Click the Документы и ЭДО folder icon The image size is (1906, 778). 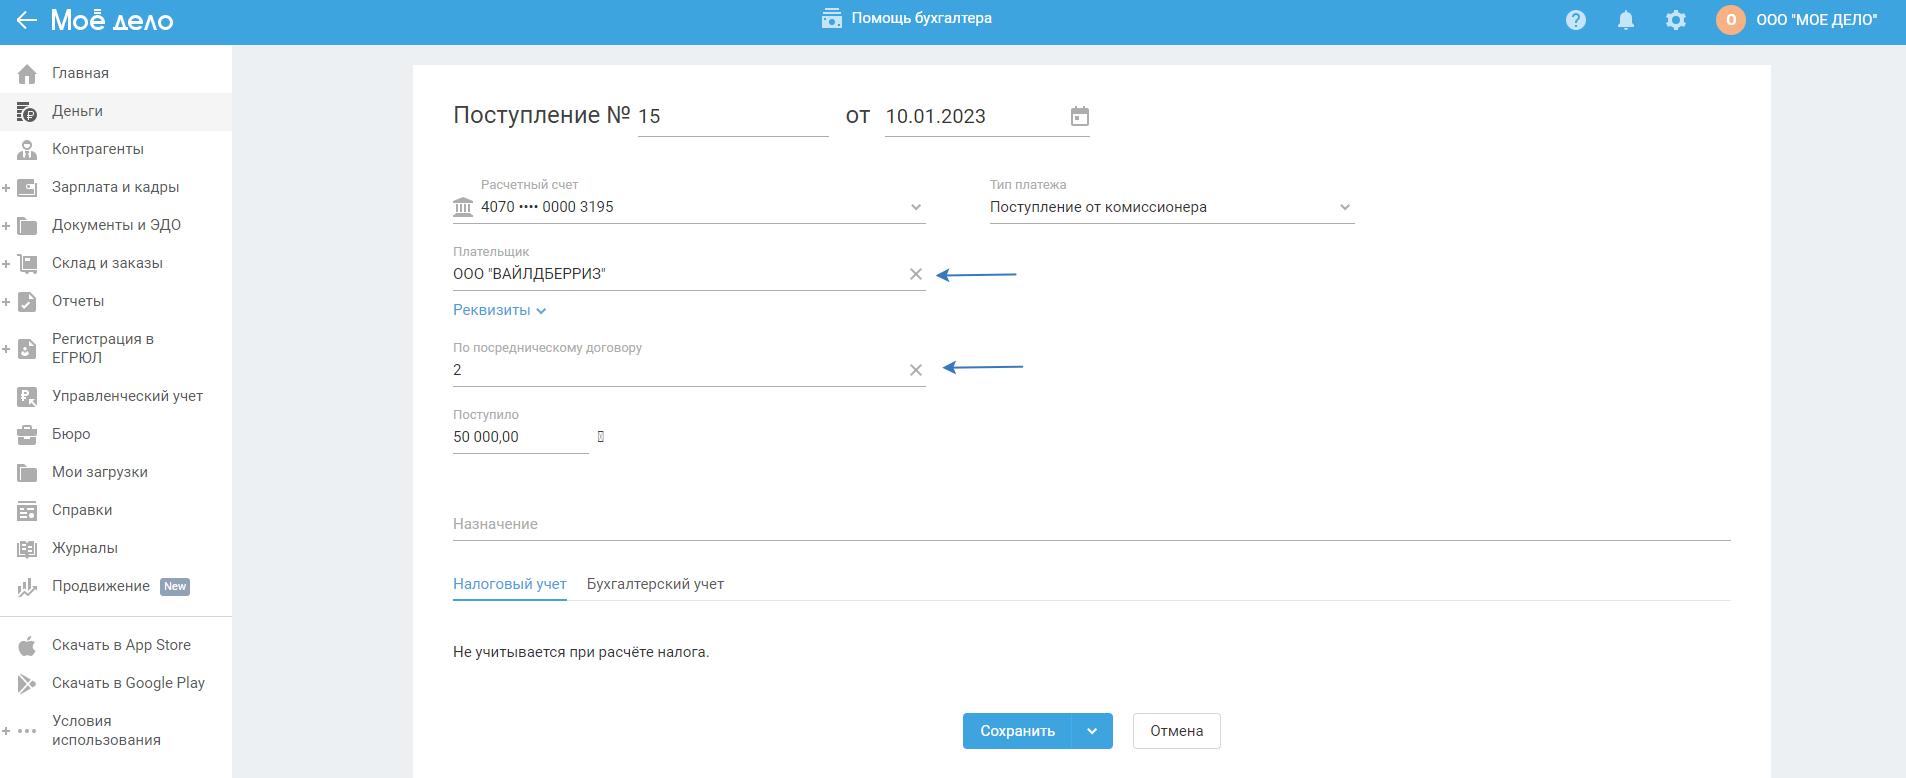tap(27, 225)
